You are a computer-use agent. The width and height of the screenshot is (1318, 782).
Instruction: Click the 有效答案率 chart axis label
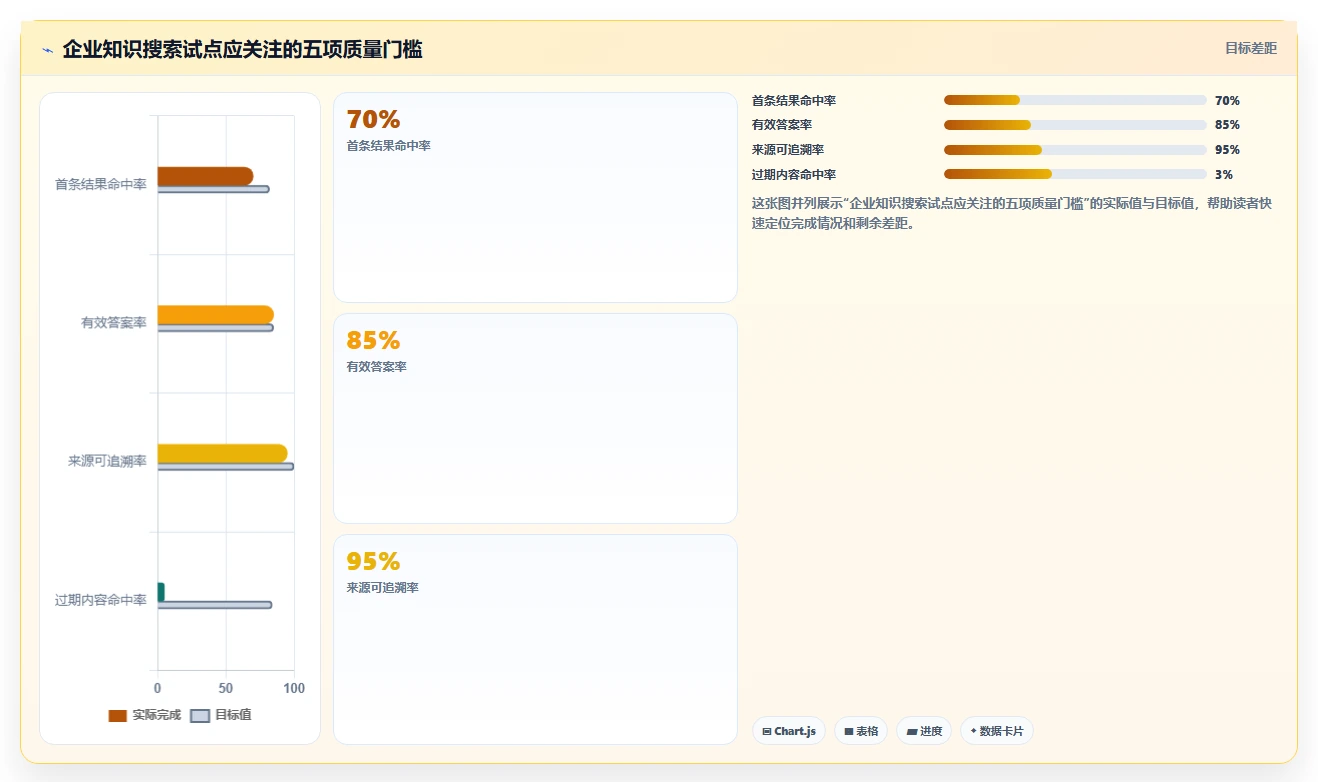pos(113,322)
